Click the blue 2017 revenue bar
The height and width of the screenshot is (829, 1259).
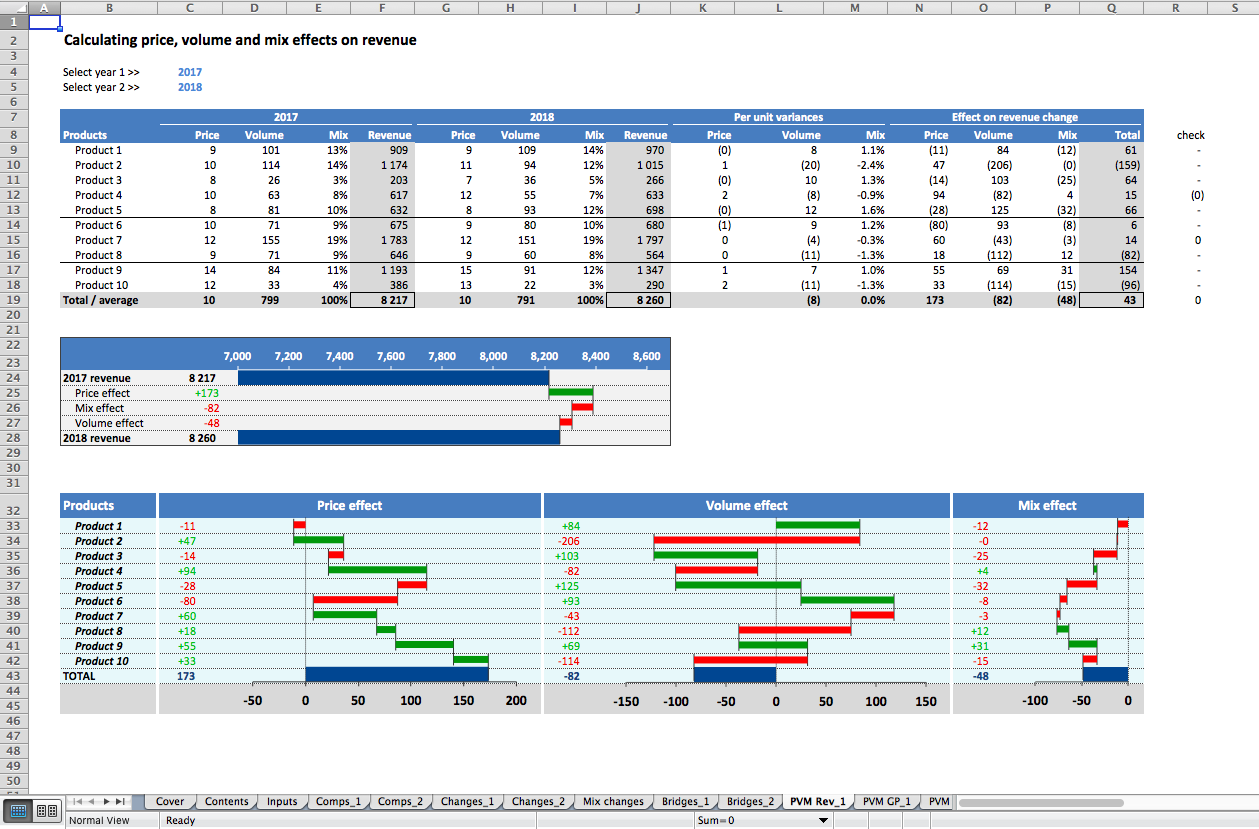pos(393,378)
